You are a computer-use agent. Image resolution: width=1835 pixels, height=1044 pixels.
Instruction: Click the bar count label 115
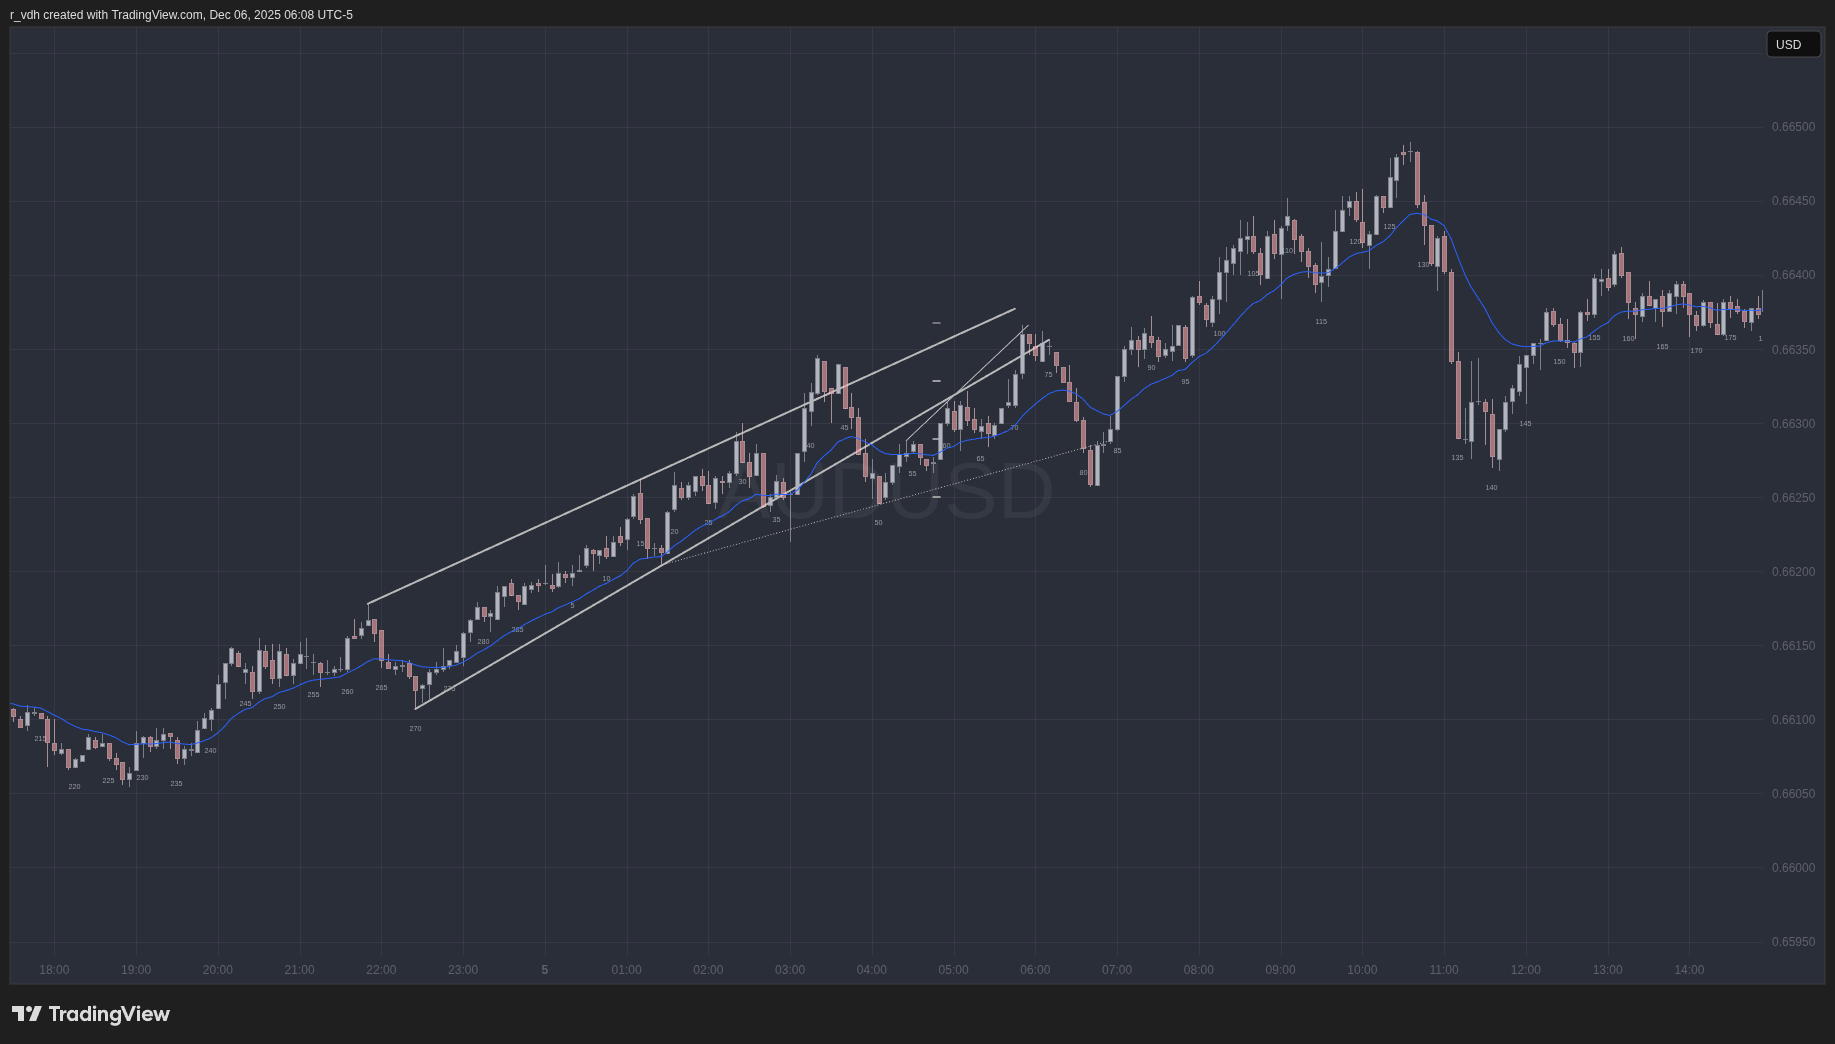[1321, 322]
